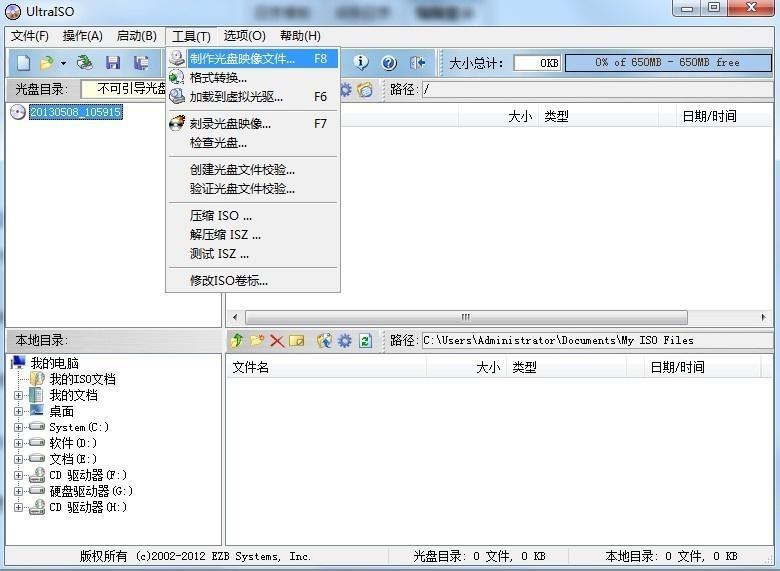Click the 650MB capacity progress bar
This screenshot has height=571, width=780.
point(667,62)
